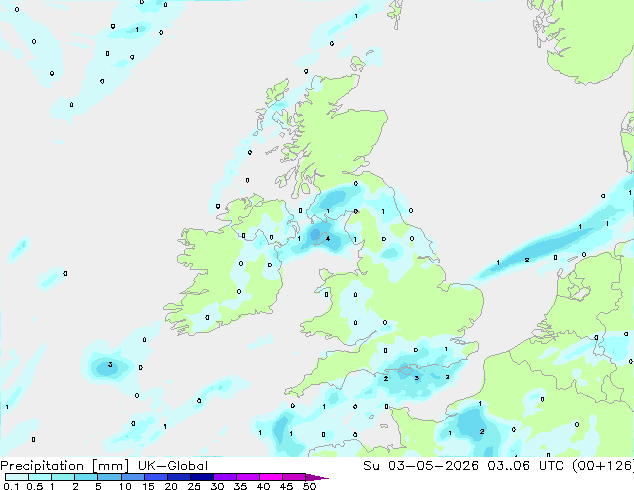The height and width of the screenshot is (490, 634).
Task: Click the 1–2 mm legend swatch
Action: (63, 477)
